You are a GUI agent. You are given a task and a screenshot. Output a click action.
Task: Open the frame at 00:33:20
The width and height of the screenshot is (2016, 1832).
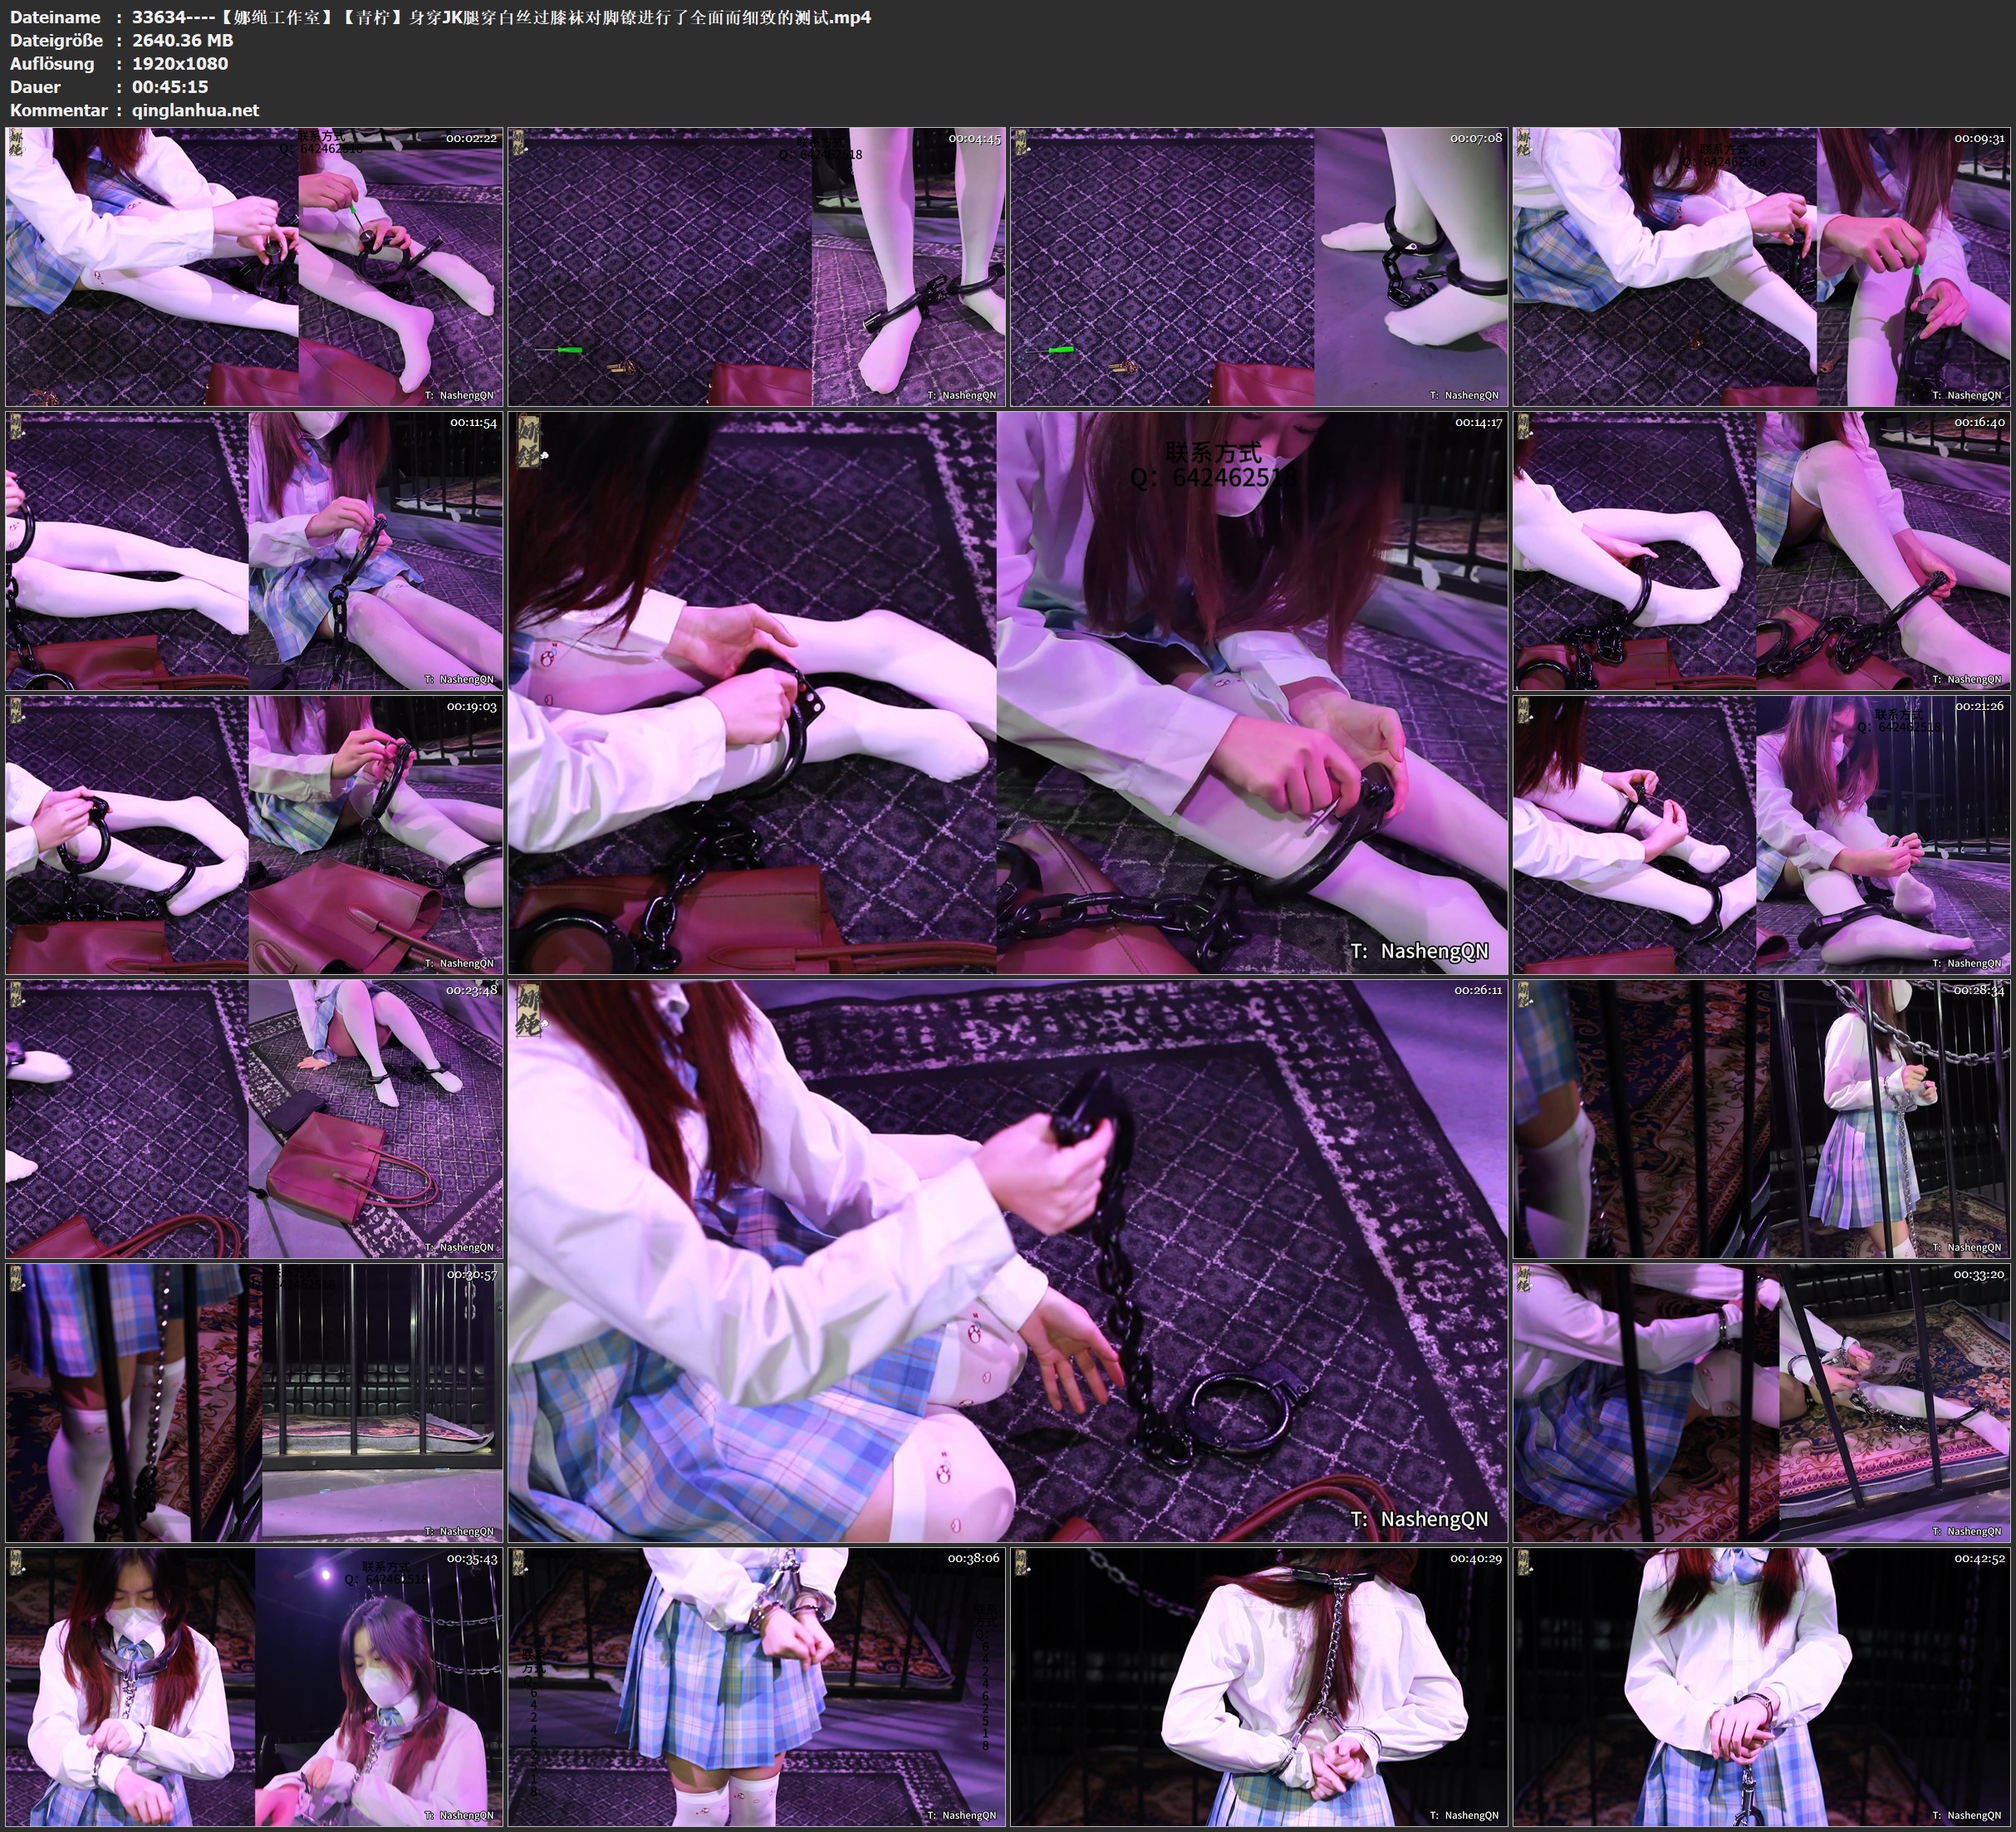pyautogui.click(x=1762, y=1403)
